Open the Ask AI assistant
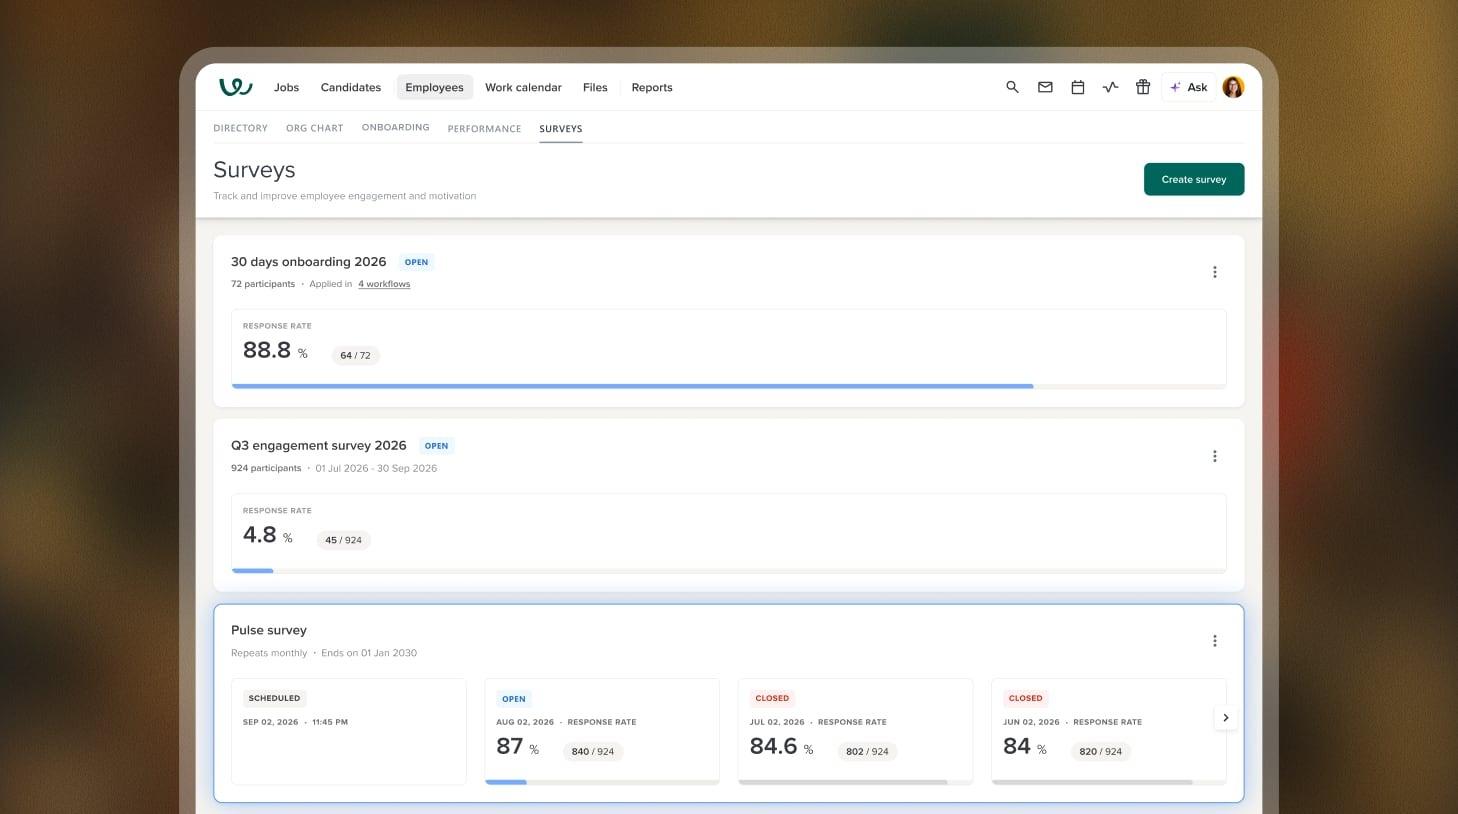The image size is (1458, 814). pos(1189,87)
